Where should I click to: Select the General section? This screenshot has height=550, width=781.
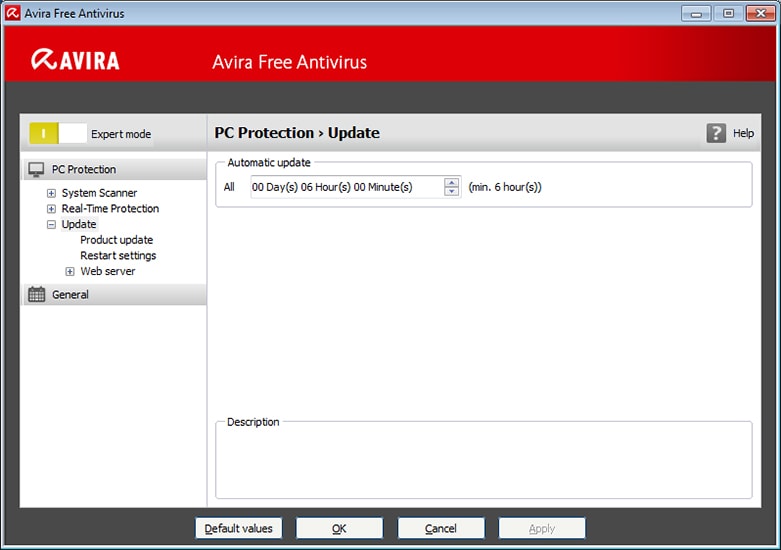[114, 294]
